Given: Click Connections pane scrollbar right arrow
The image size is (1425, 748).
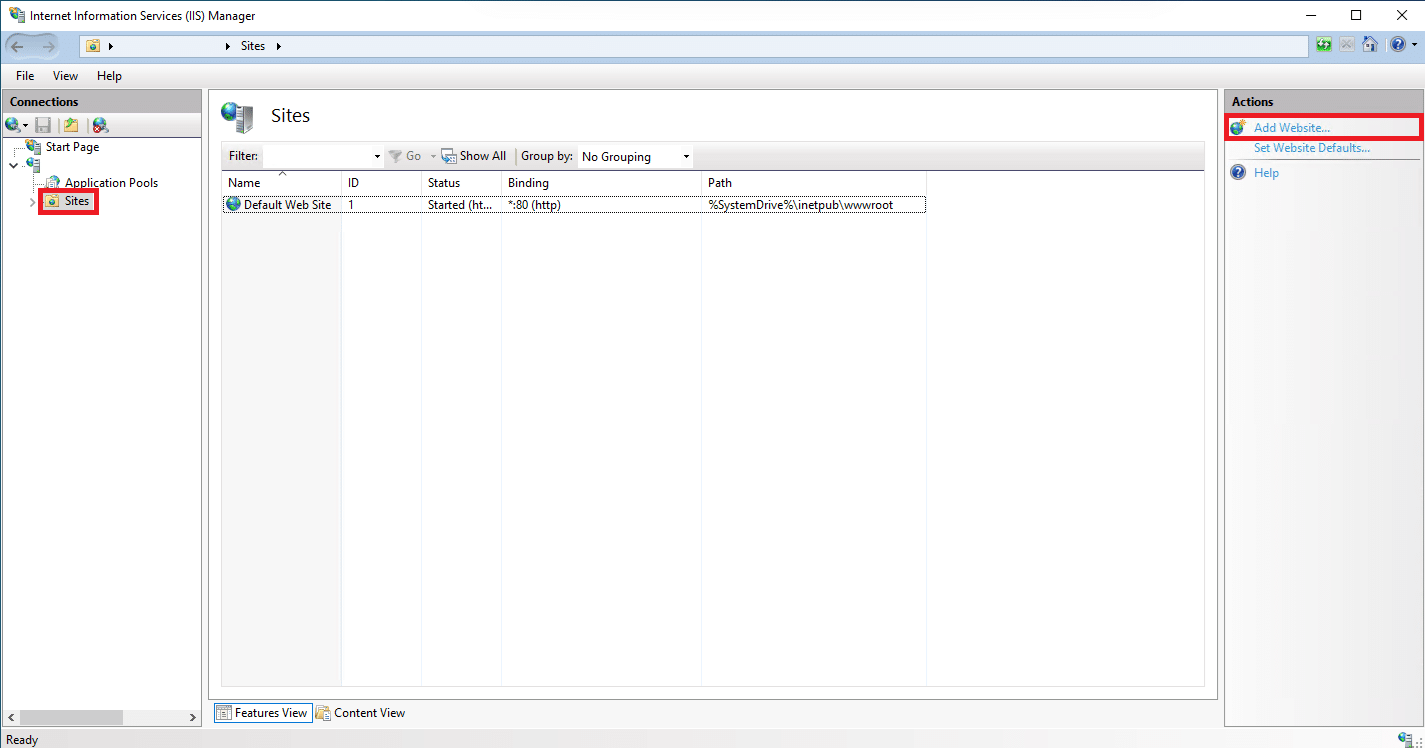Looking at the screenshot, I should click(193, 718).
